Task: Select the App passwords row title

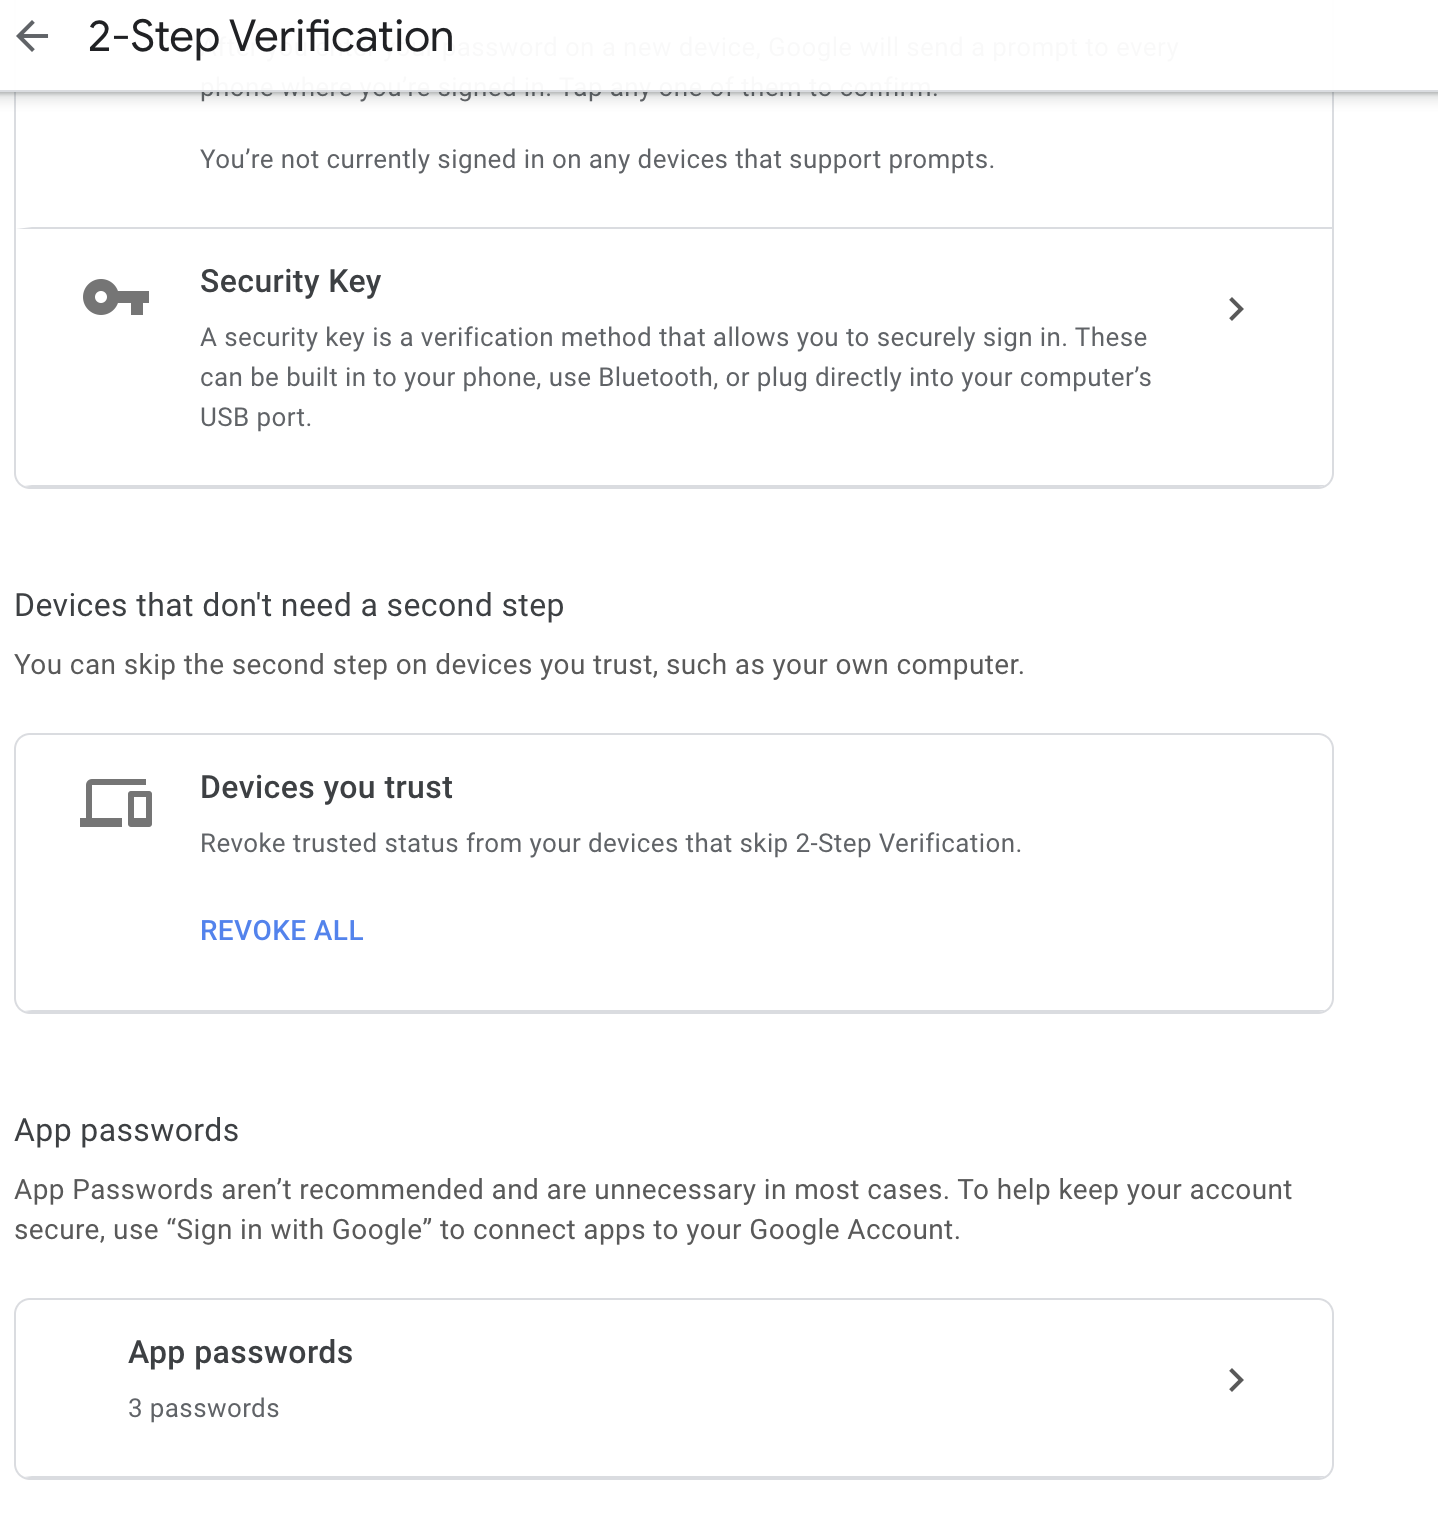Action: tap(240, 1352)
